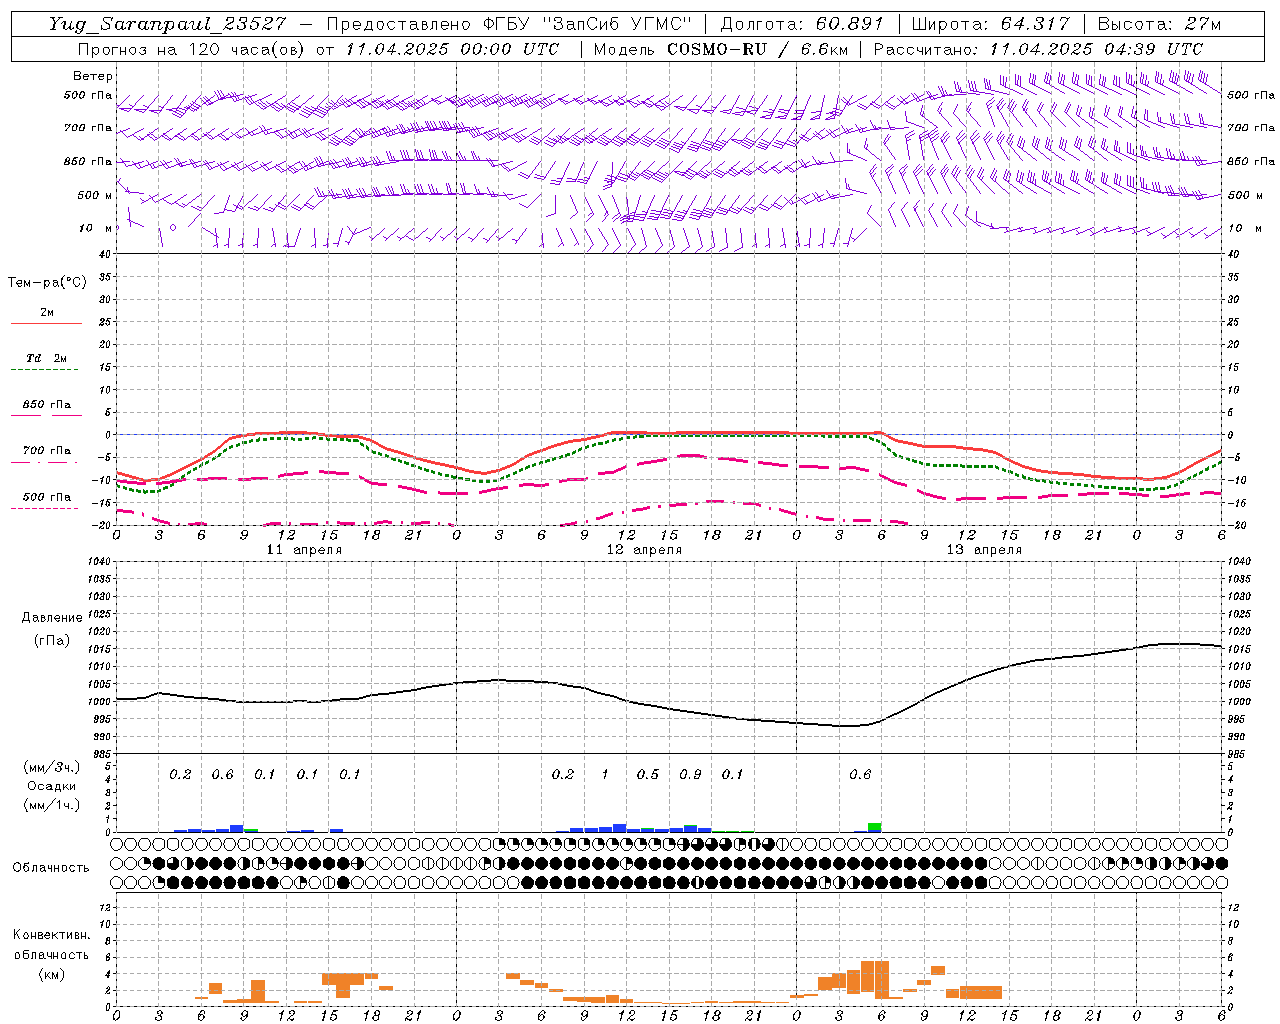Select the model name COSMO-RU / 6.6км
This screenshot has height=1024, width=1280.
pos(757,48)
